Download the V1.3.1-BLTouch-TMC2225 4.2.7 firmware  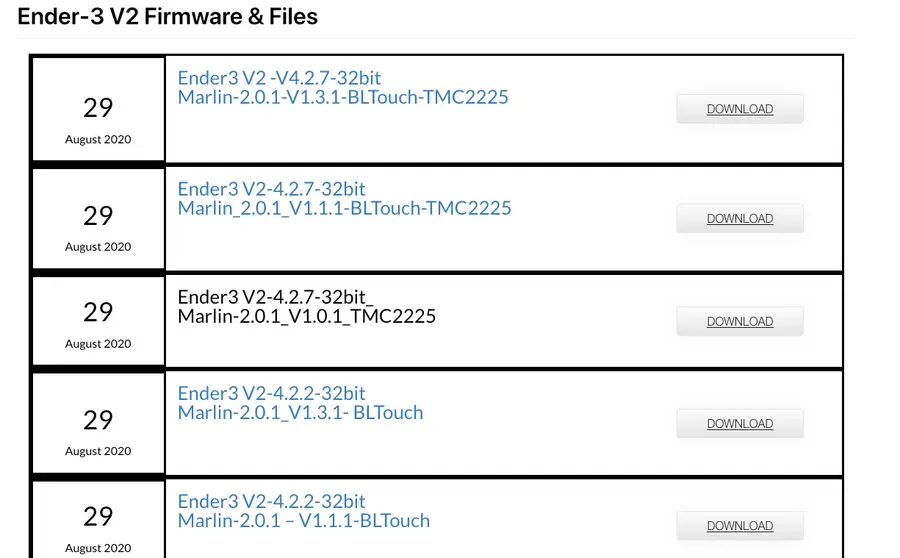coord(740,109)
